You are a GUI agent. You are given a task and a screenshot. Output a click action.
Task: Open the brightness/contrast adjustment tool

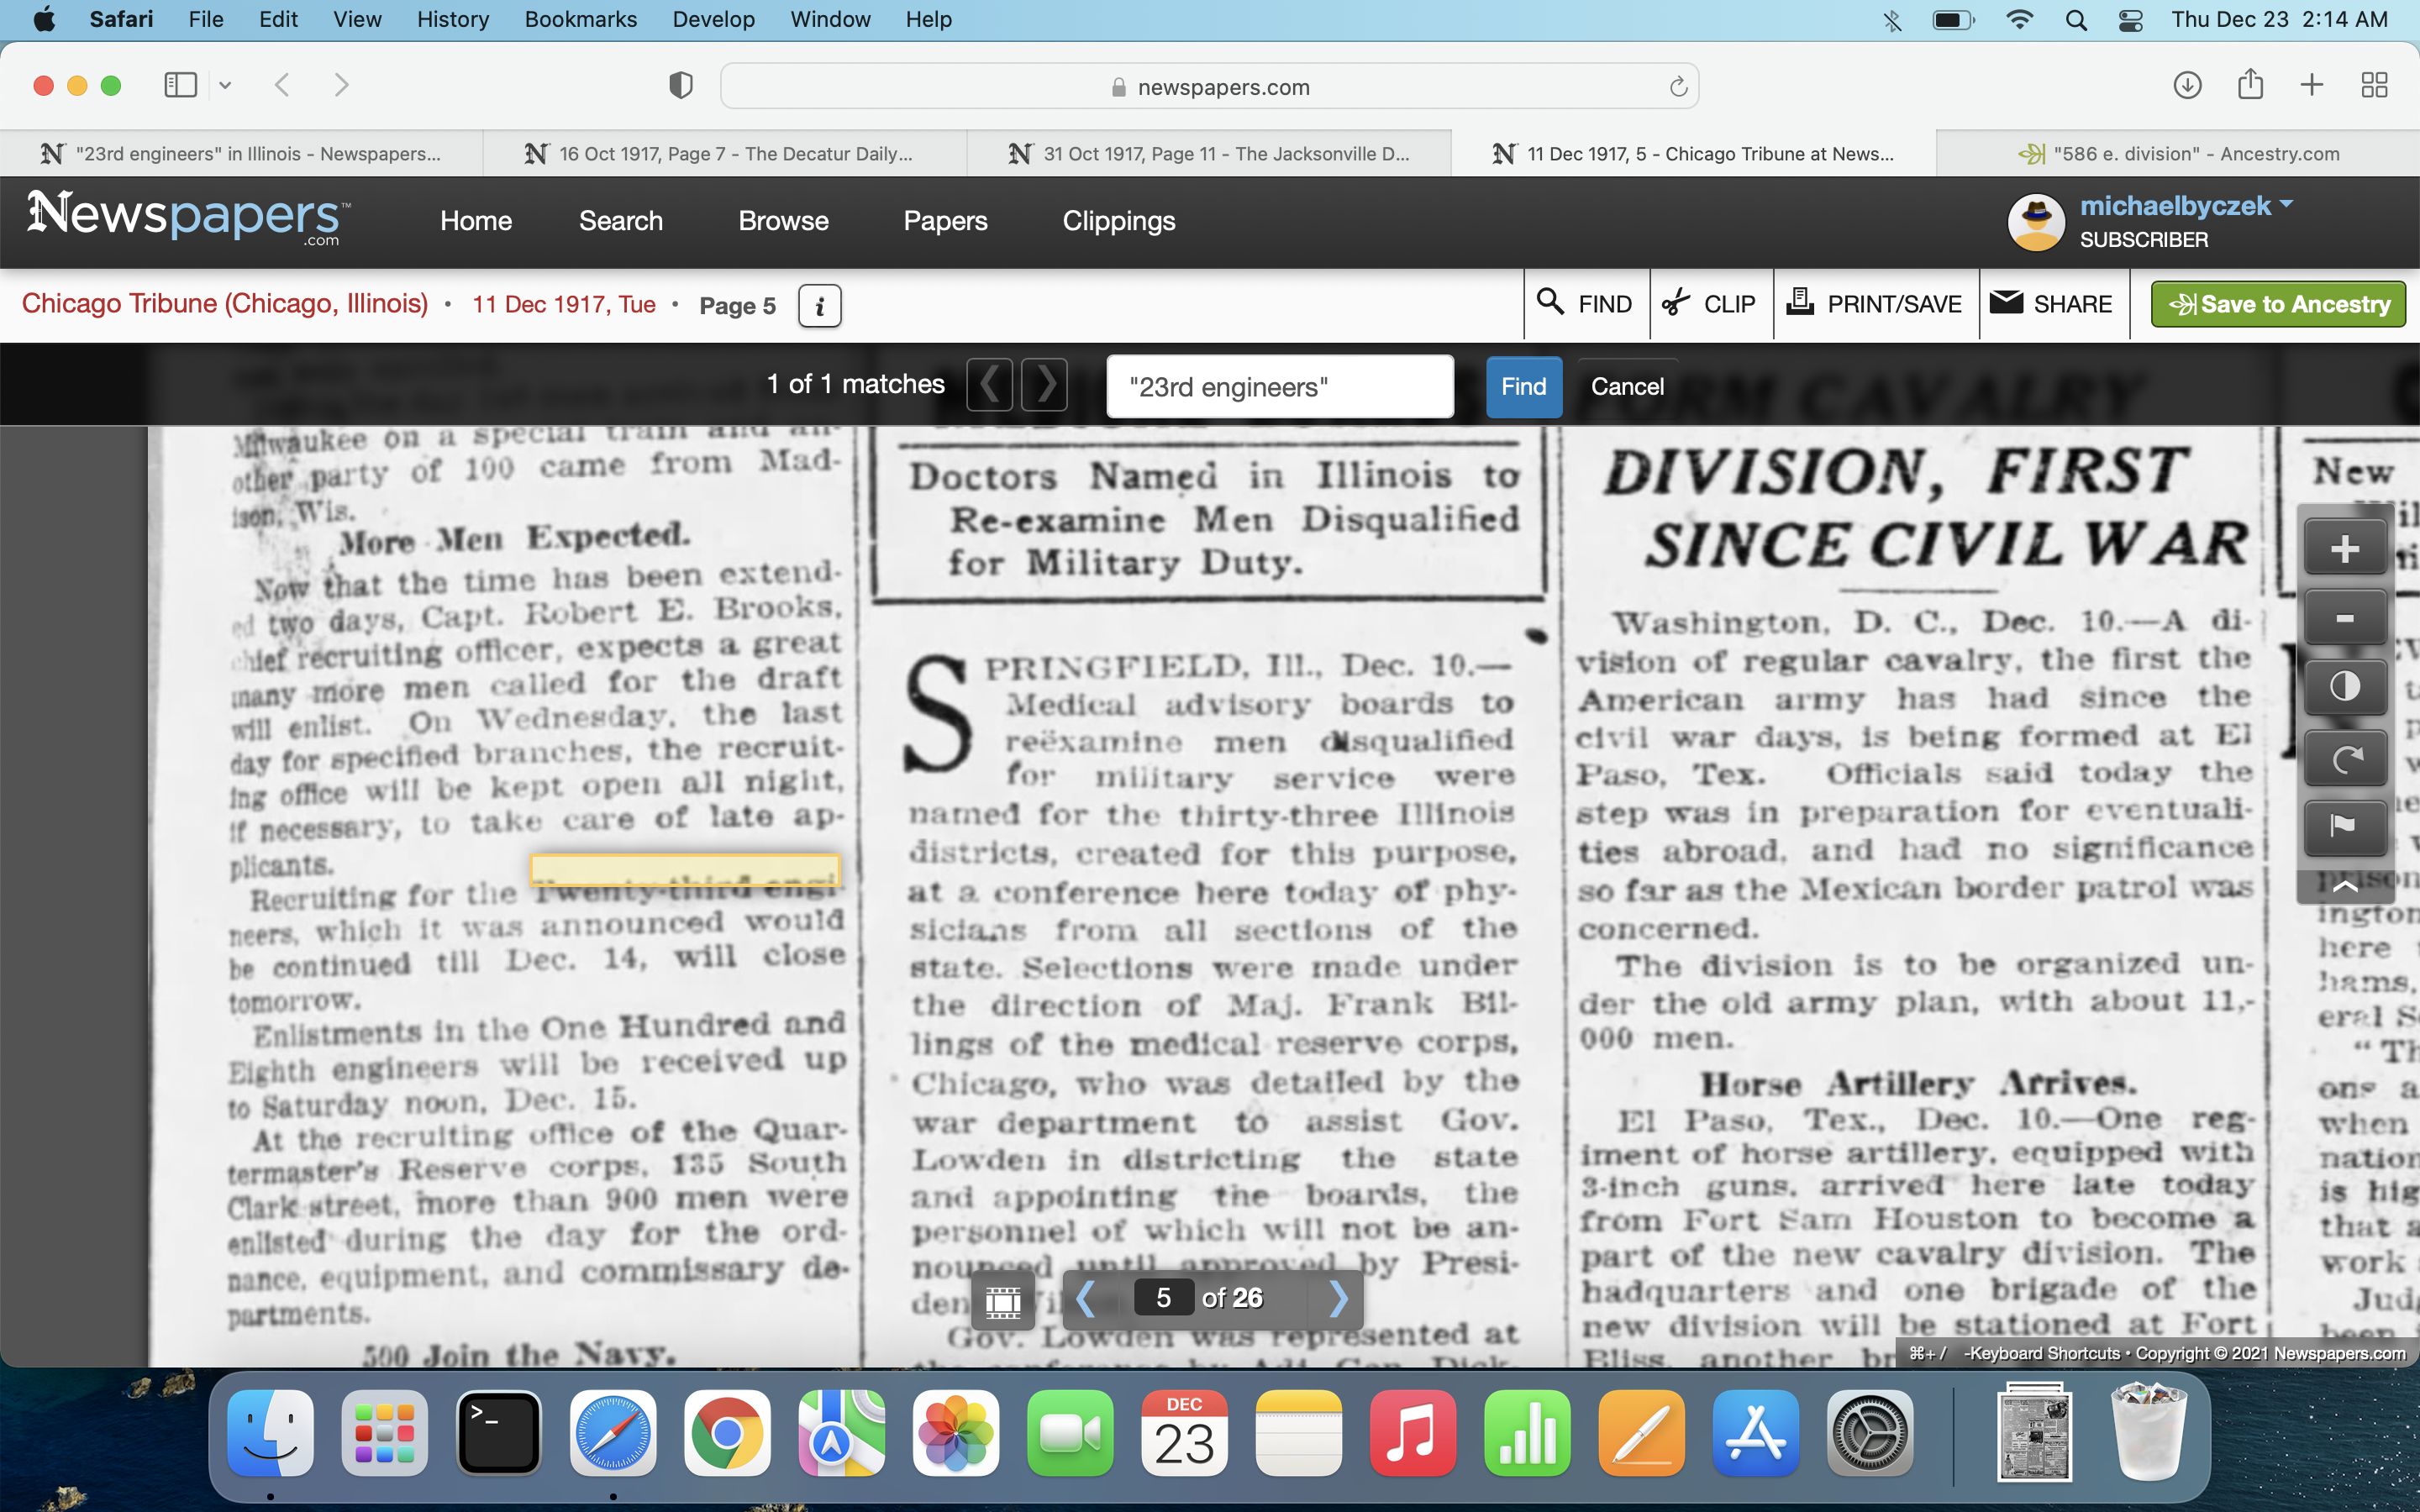tap(2344, 687)
